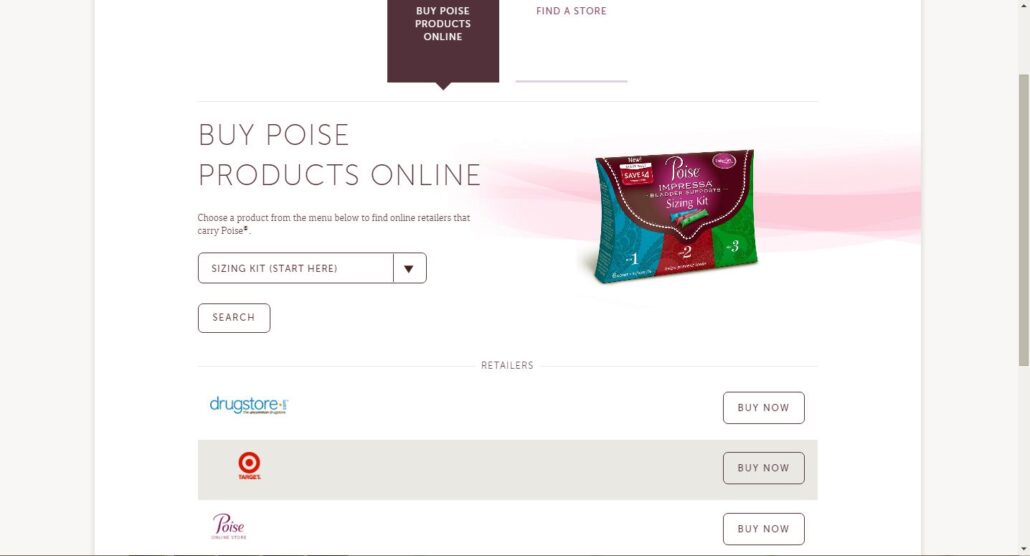The height and width of the screenshot is (556, 1030).
Task: Switch to the Find a Store tab
Action: [x=571, y=11]
